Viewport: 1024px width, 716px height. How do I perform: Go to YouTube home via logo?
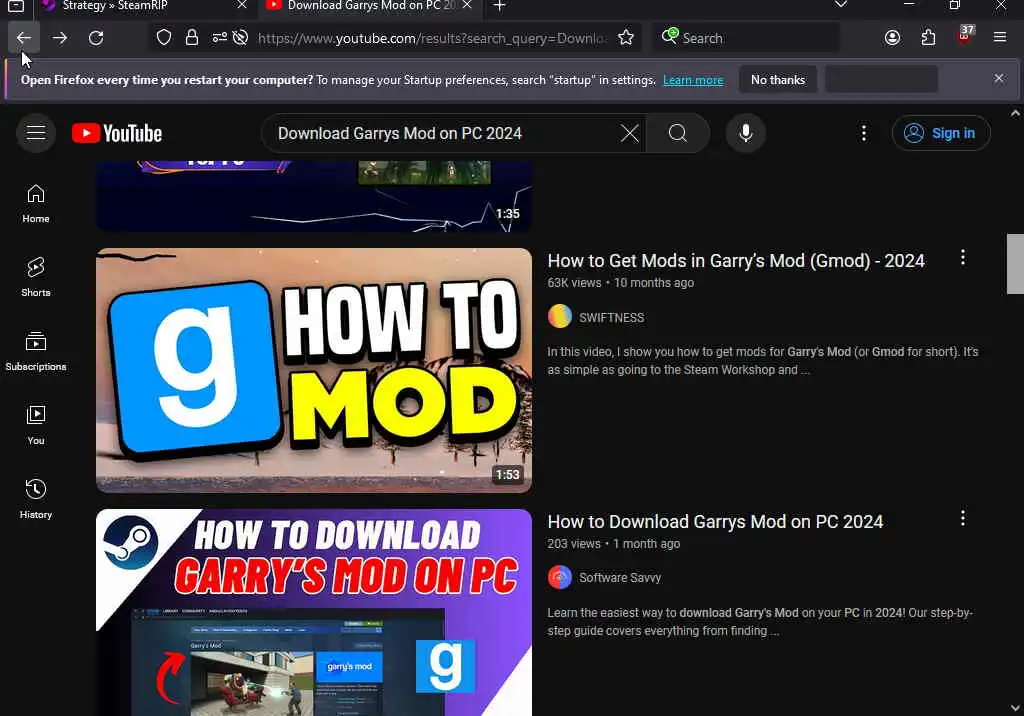117,133
